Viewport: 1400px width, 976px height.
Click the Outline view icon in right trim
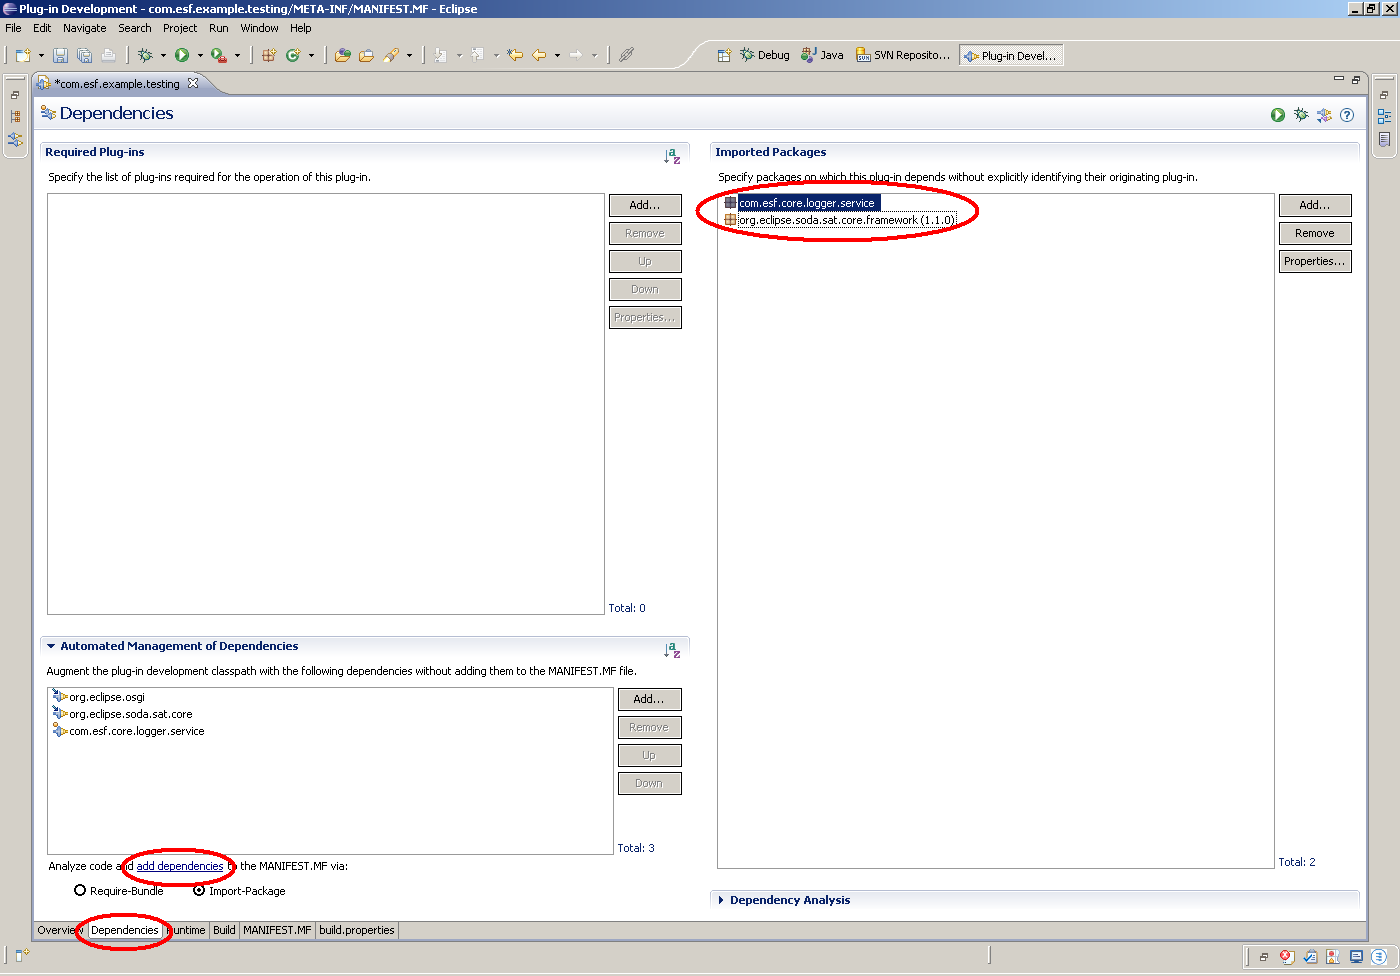(1384, 117)
